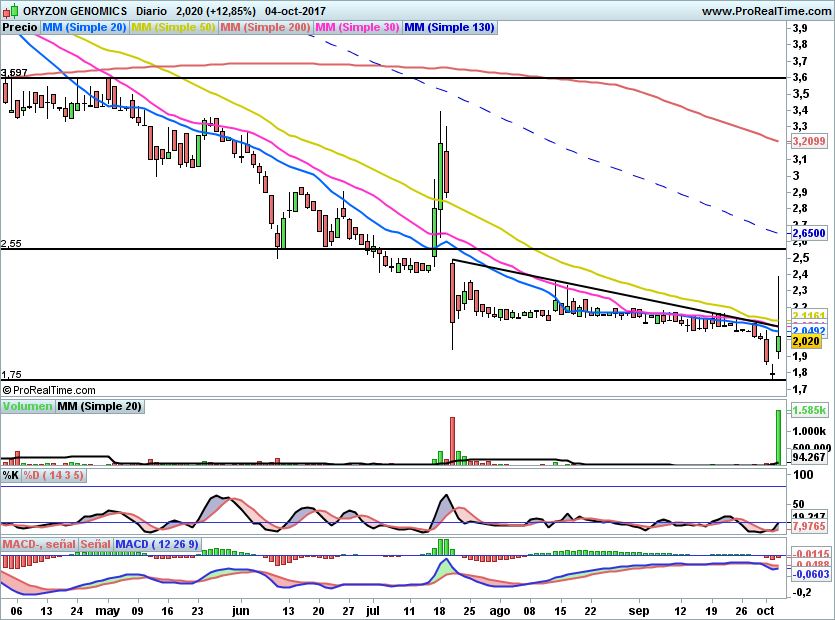The width and height of the screenshot is (835, 620).
Task: Open the %D (14 3 5) label
Action: [x=54, y=475]
